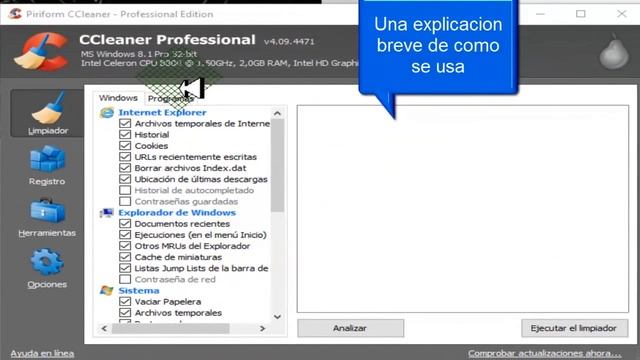Toggle Ejecuciones (en el menú Inicio) checkbox
Screen dimensions: 640x360
(x=125, y=235)
